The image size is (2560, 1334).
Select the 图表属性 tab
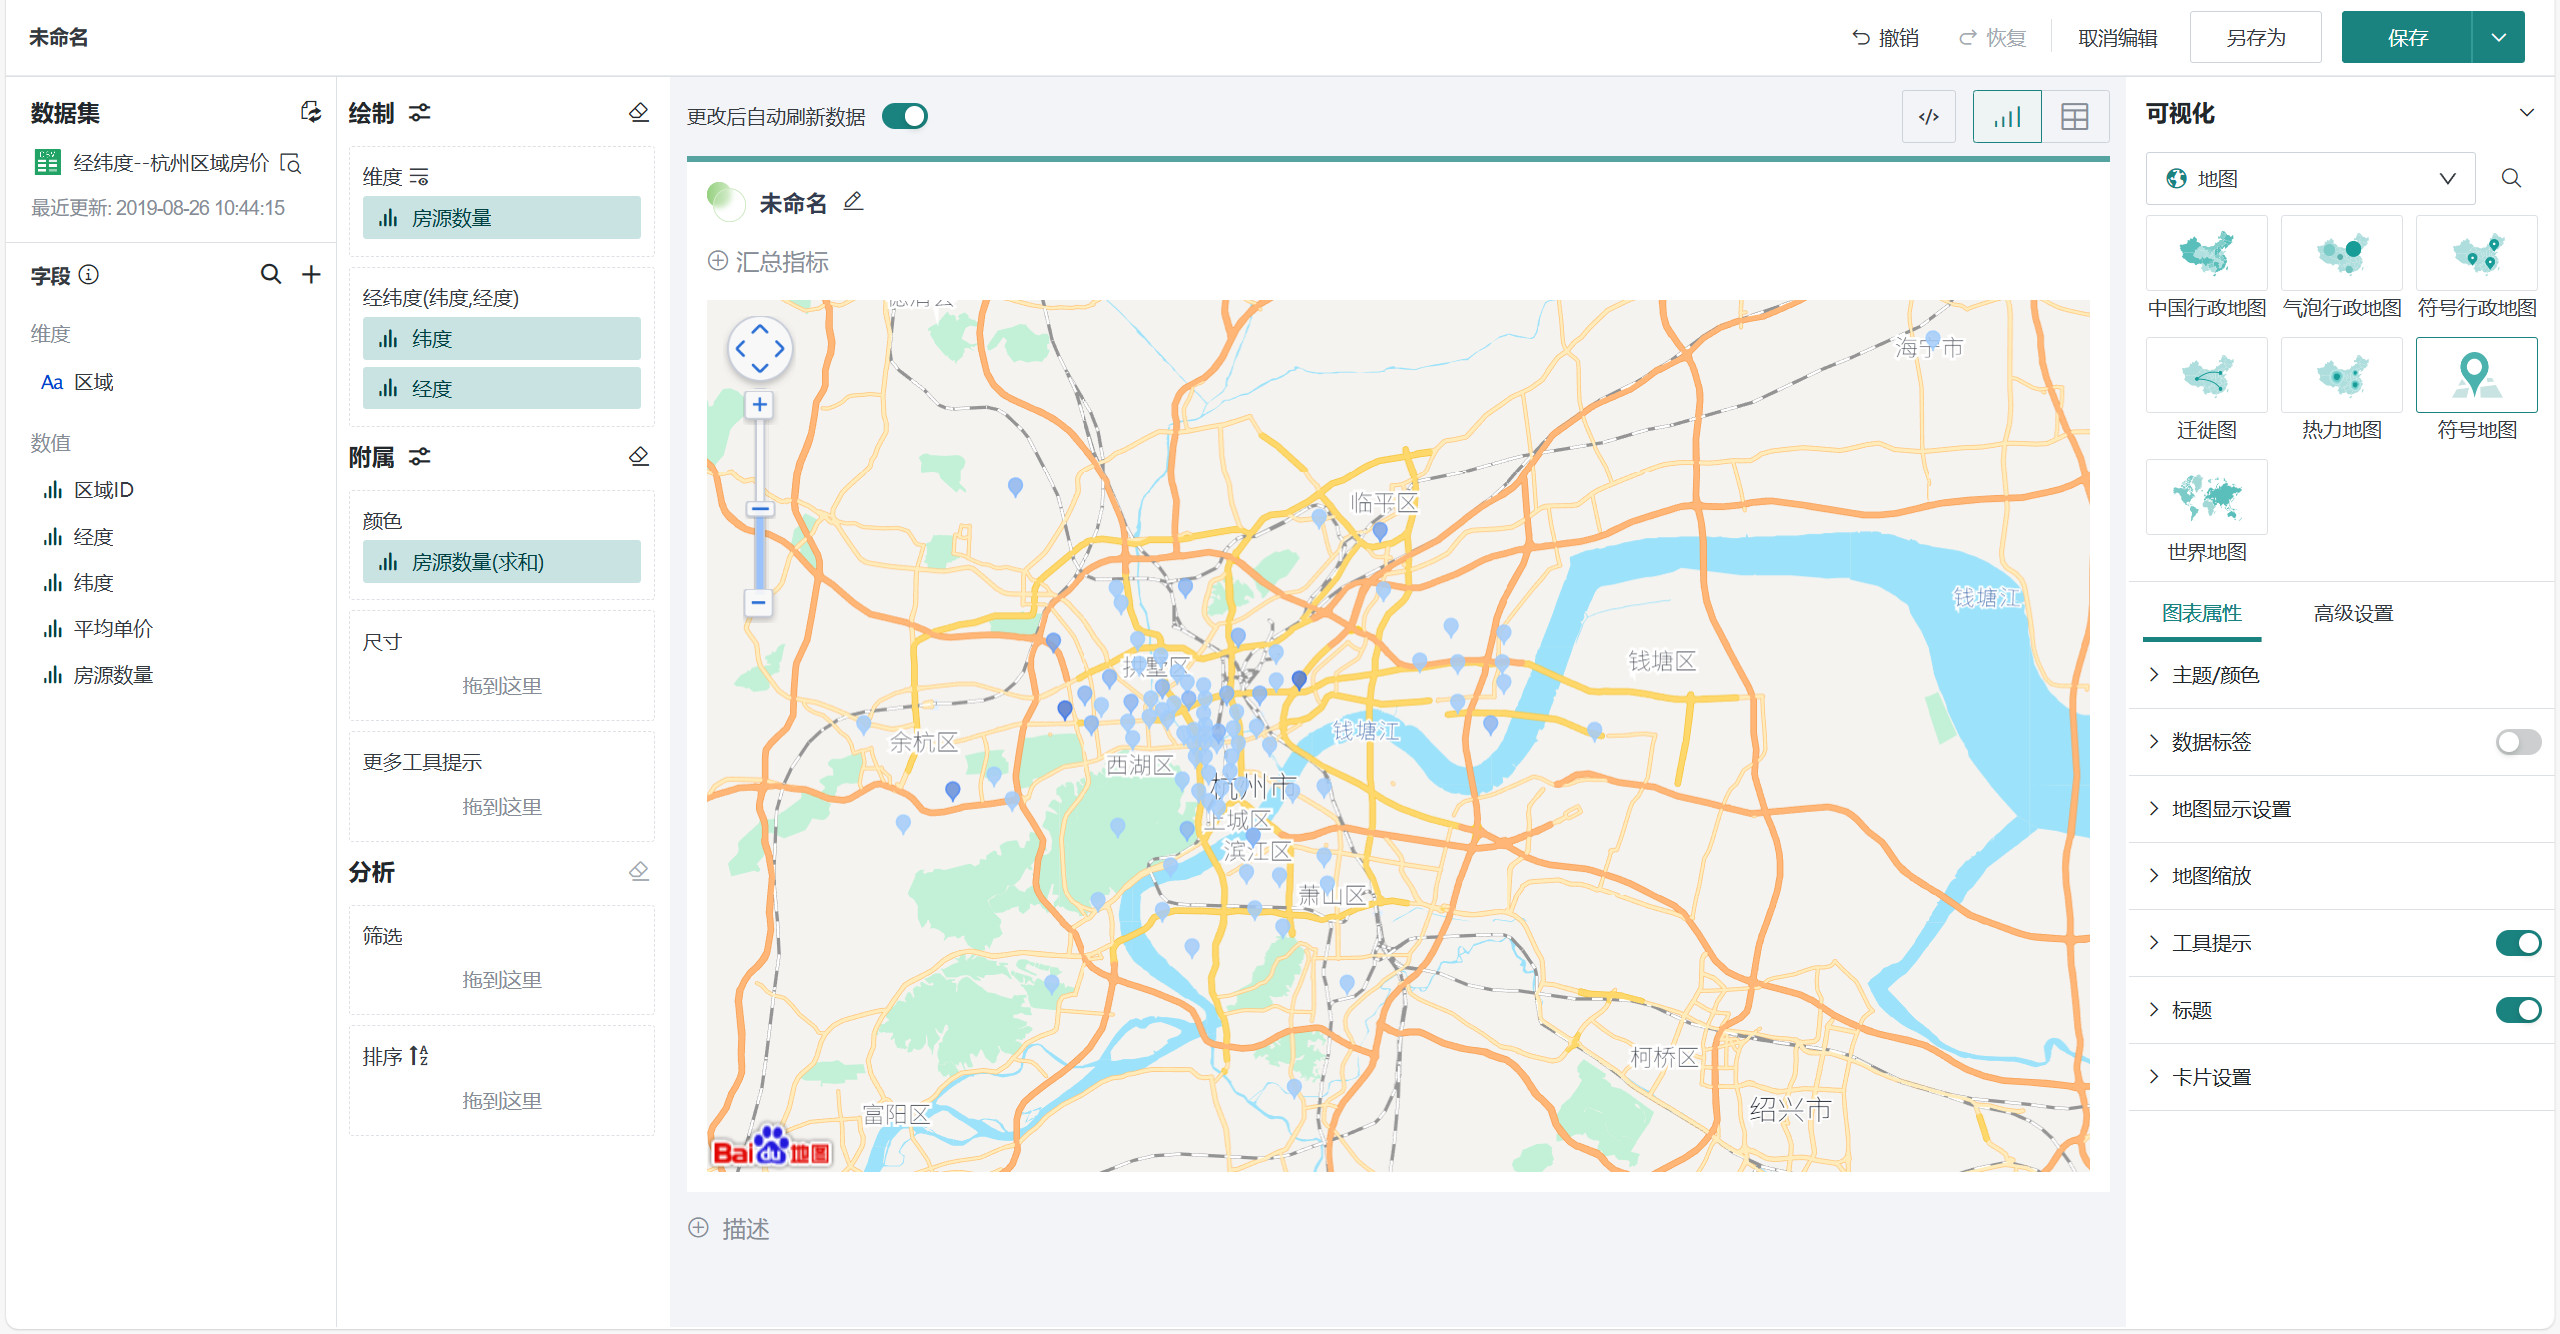2201,613
